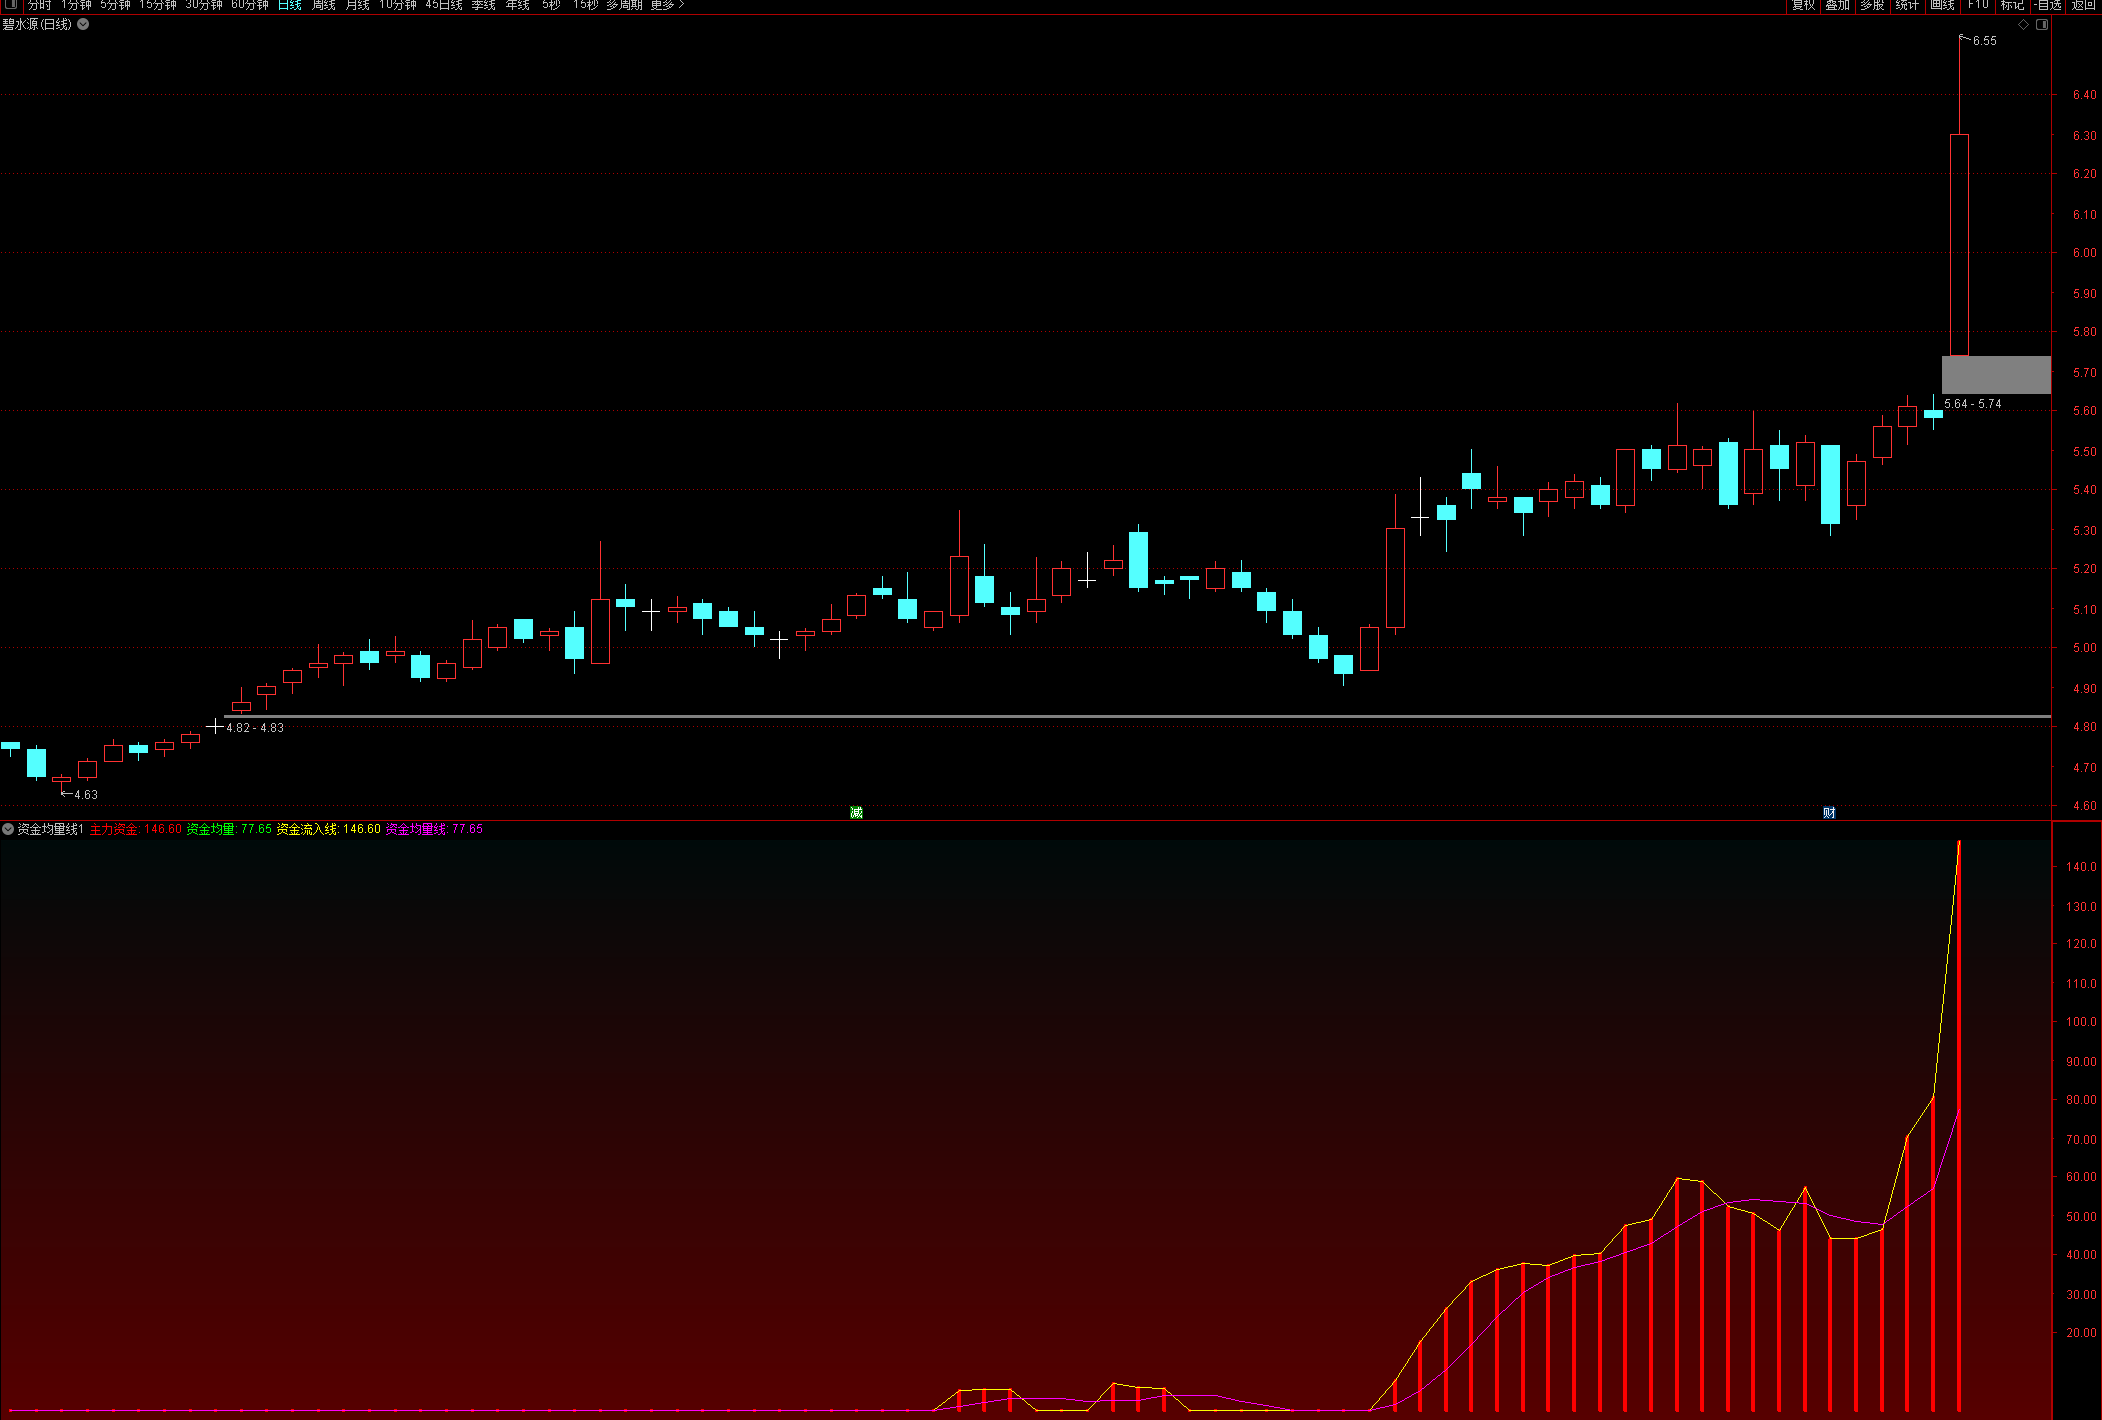The height and width of the screenshot is (1420, 2102).
Task: Click the 统计 statistics button
Action: pos(1907,5)
